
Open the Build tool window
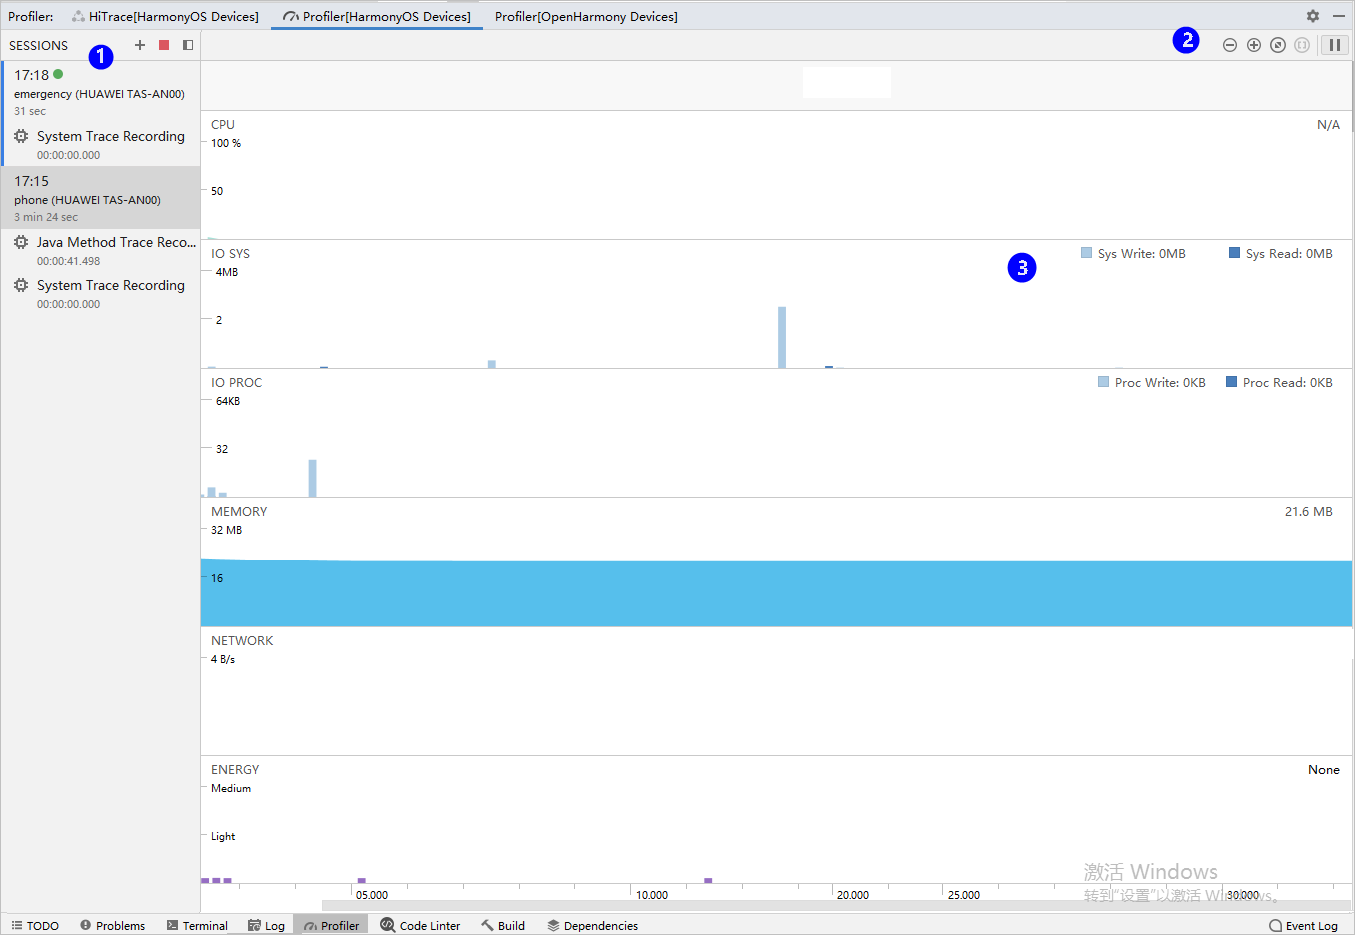point(502,926)
